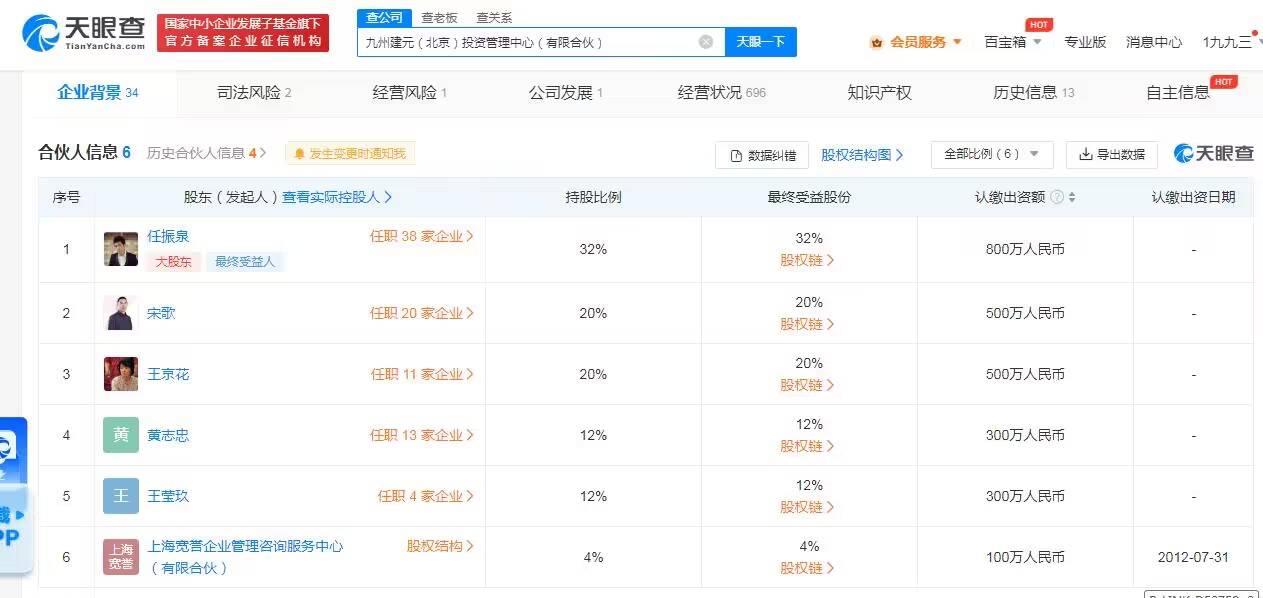This screenshot has height=598, width=1263.
Task: Click the question mark icon beside 认缴出资额
Action: [1056, 198]
